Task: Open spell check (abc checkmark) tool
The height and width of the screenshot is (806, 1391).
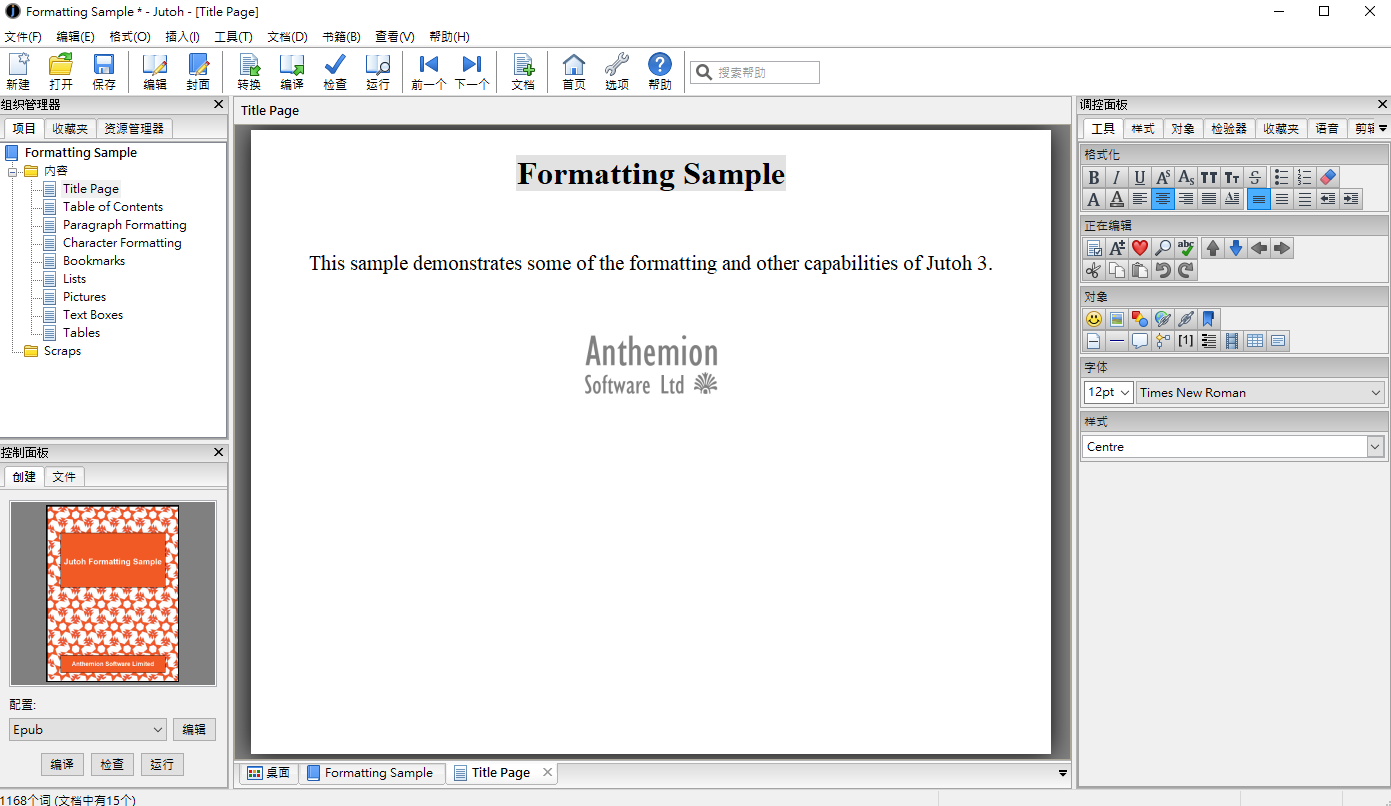Action: click(x=1186, y=248)
